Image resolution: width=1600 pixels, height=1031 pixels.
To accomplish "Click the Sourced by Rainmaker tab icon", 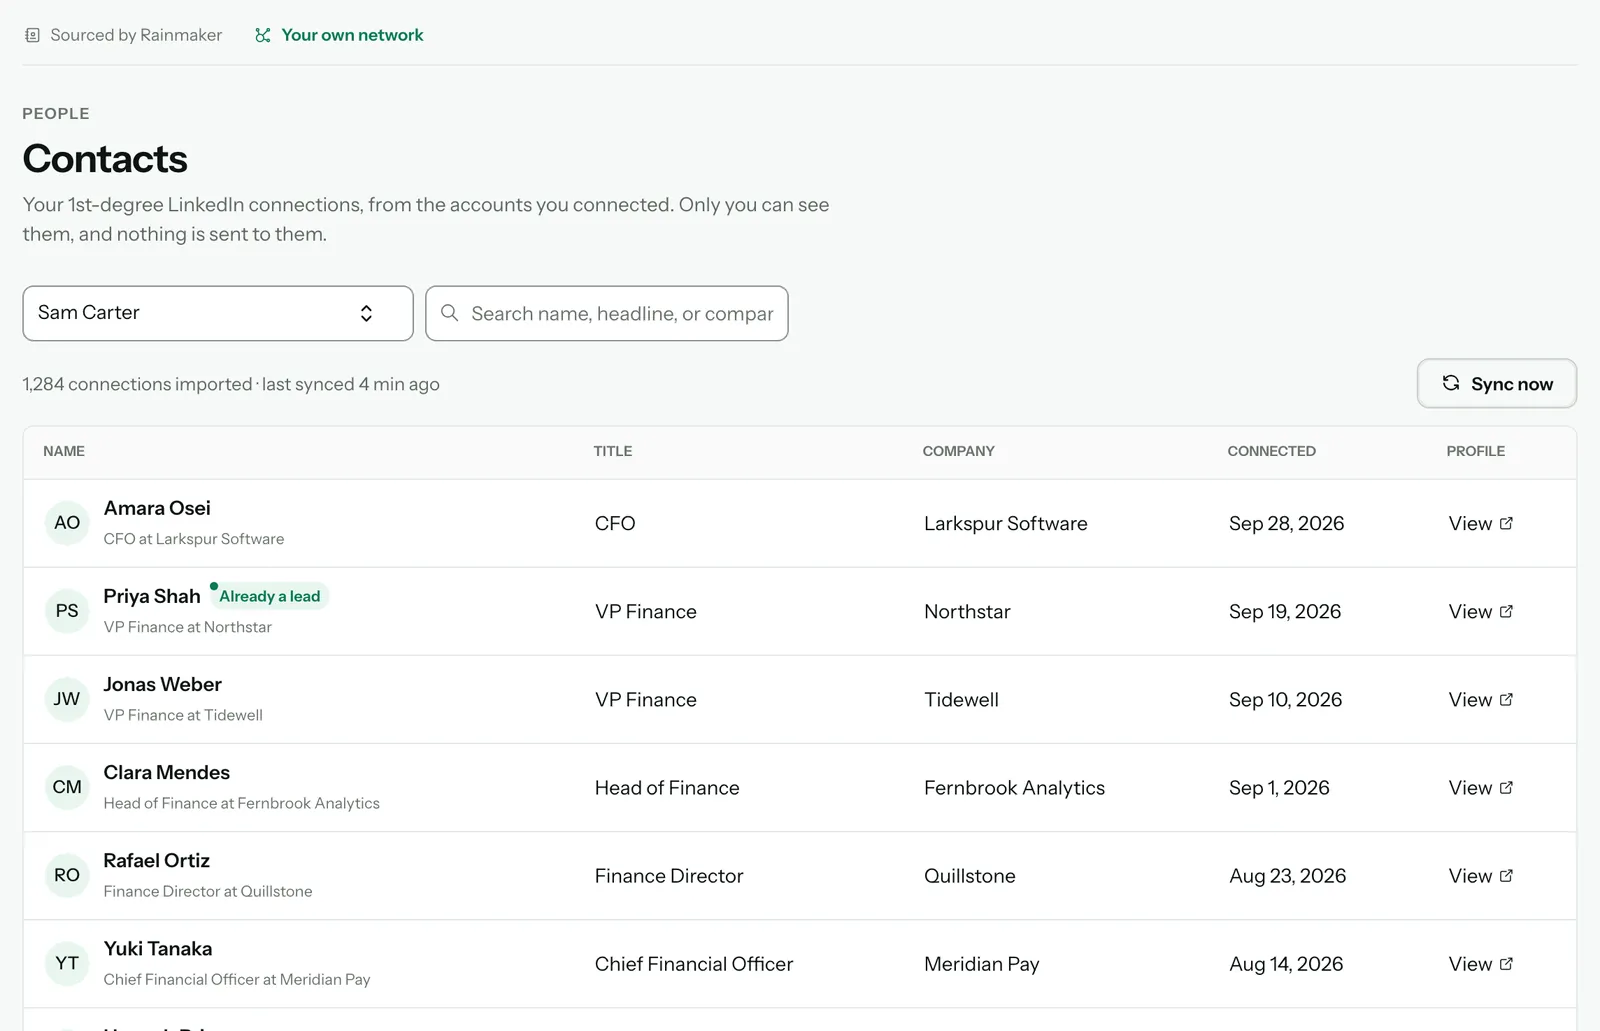I will (x=32, y=35).
